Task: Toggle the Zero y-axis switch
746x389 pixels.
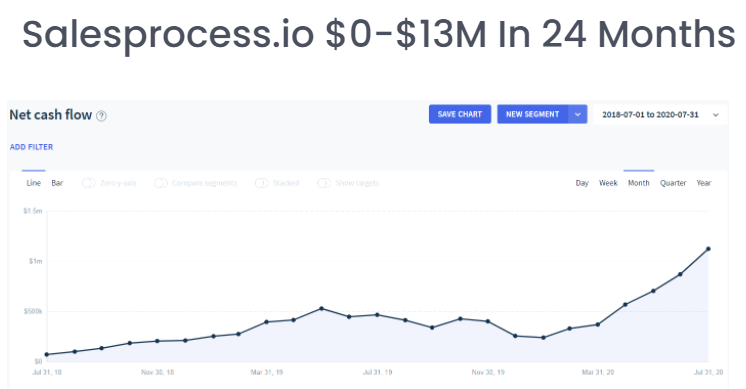Action: pyautogui.click(x=88, y=183)
